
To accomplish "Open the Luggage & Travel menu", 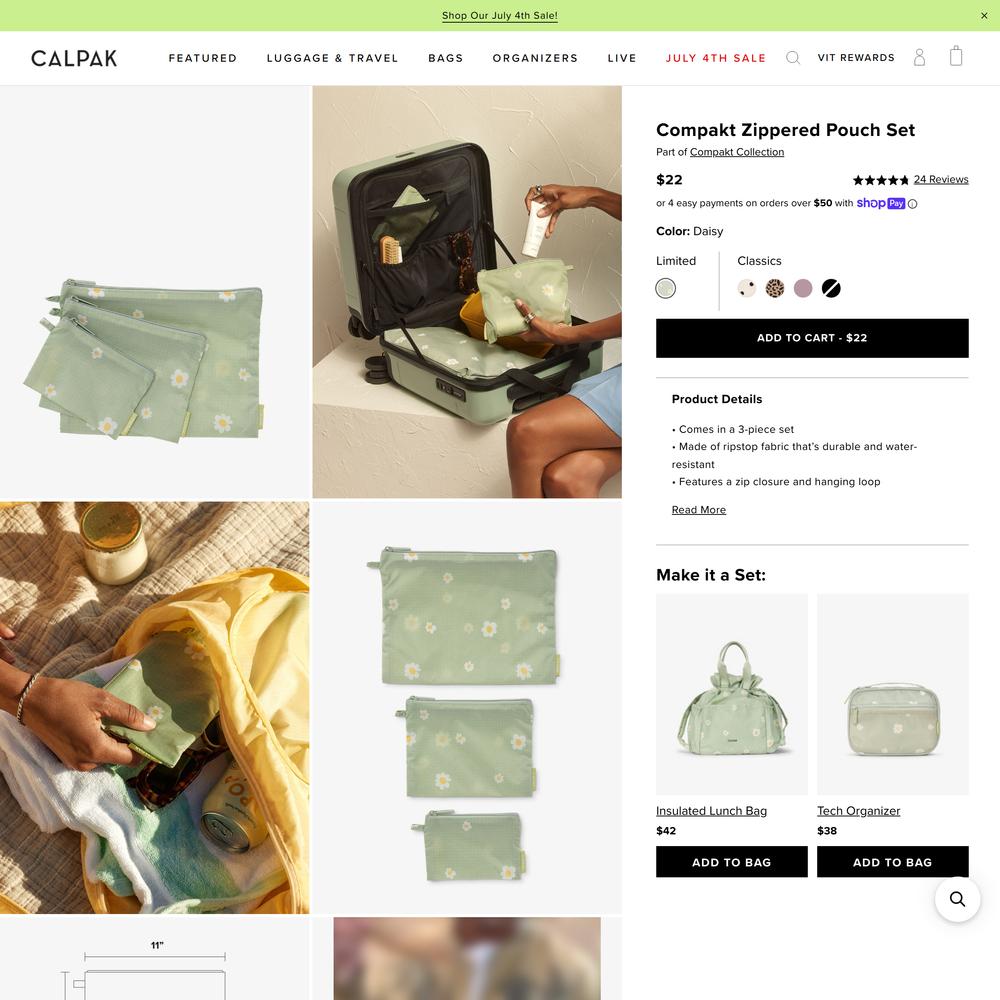I will [x=332, y=58].
